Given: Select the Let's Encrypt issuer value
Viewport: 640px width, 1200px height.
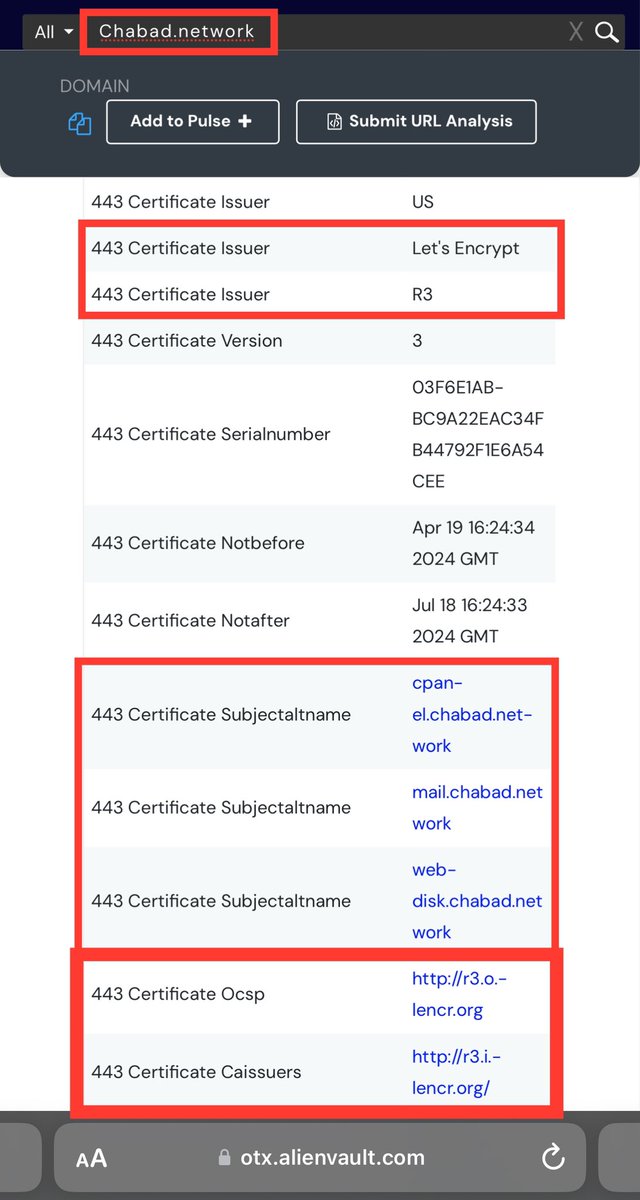Looking at the screenshot, I should (465, 248).
